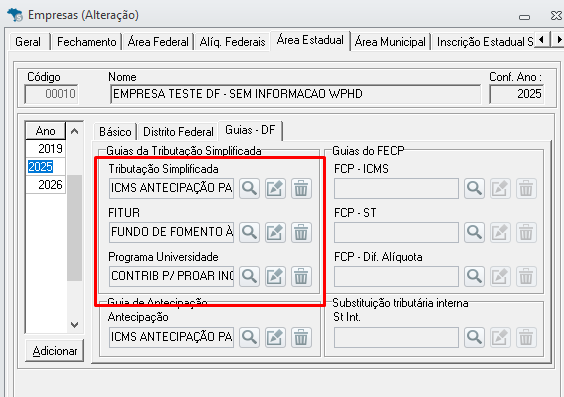This screenshot has width=564, height=397.
Task: Click the empty FCP - ST field
Action: click(x=396, y=232)
